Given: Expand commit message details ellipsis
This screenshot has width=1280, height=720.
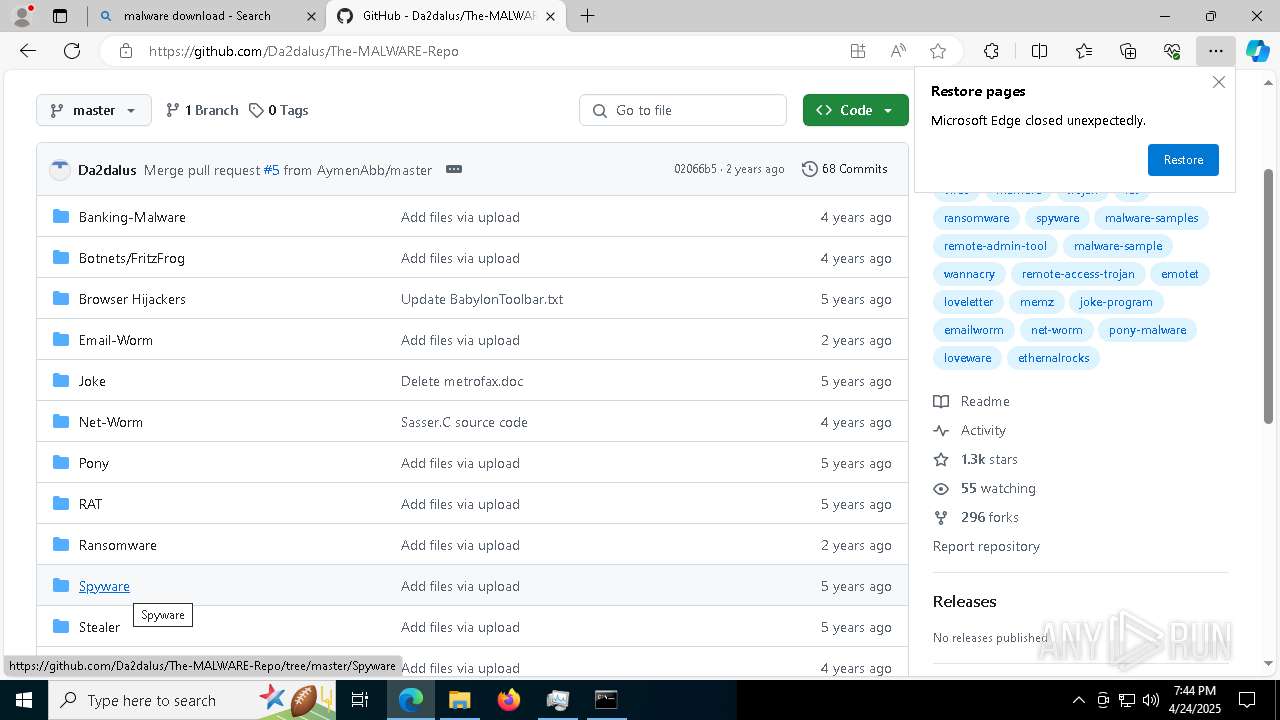Looking at the screenshot, I should tap(454, 169).
